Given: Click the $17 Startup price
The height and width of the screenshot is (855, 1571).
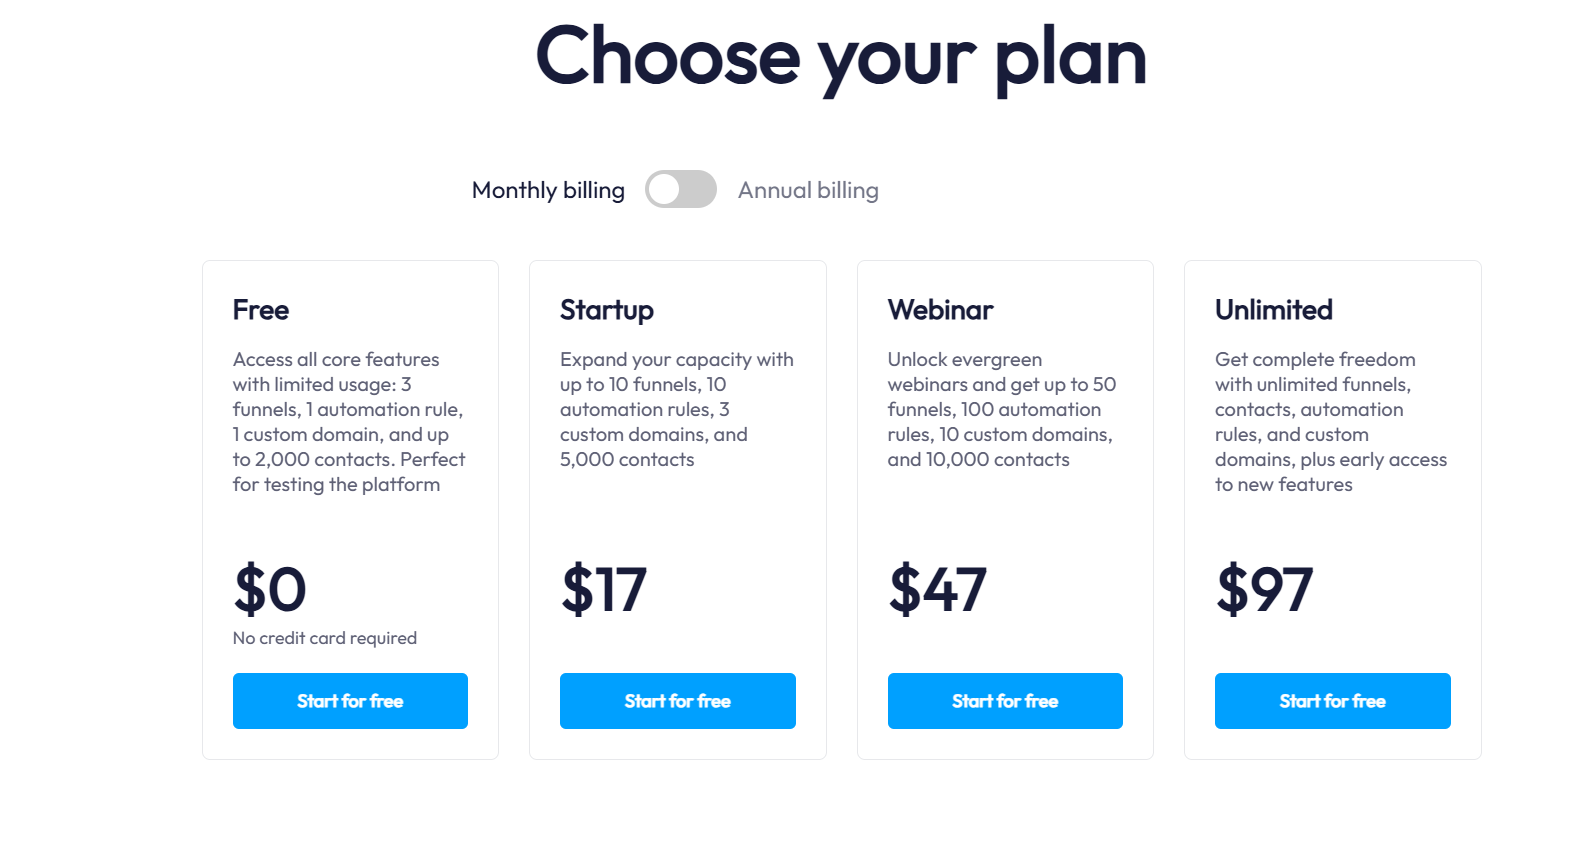Looking at the screenshot, I should pos(604,589).
